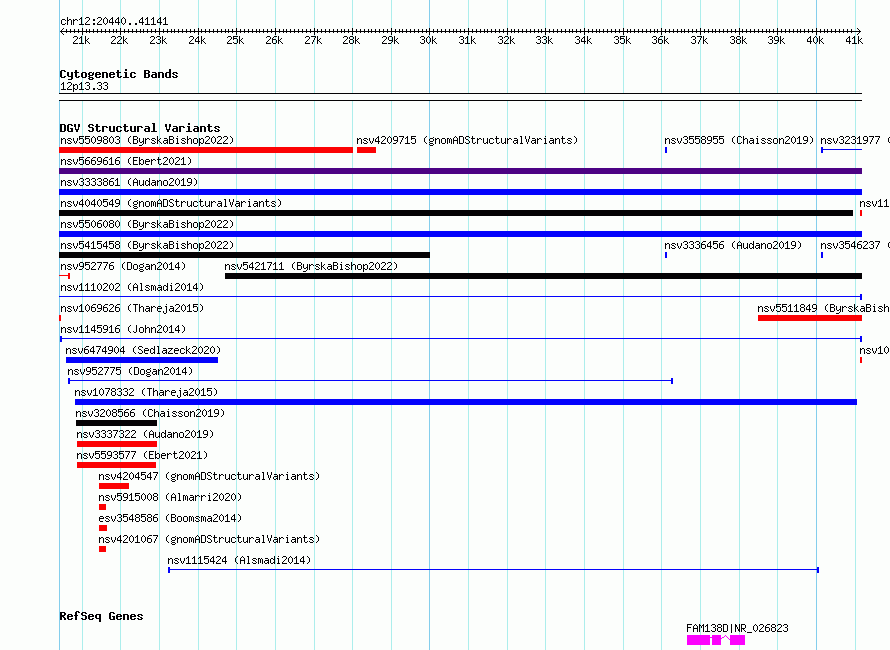Open esv3548586 (Boomsma2014) label
This screenshot has width=890, height=650.
pyautogui.click(x=170, y=518)
